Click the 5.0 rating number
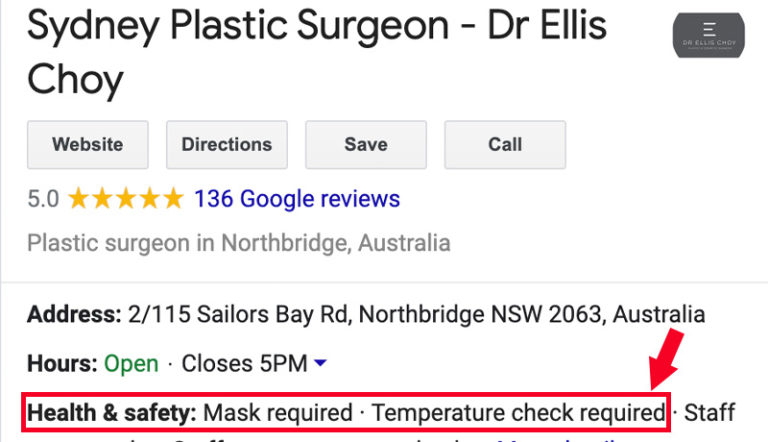Viewport: 768px width, 442px height. 43,199
